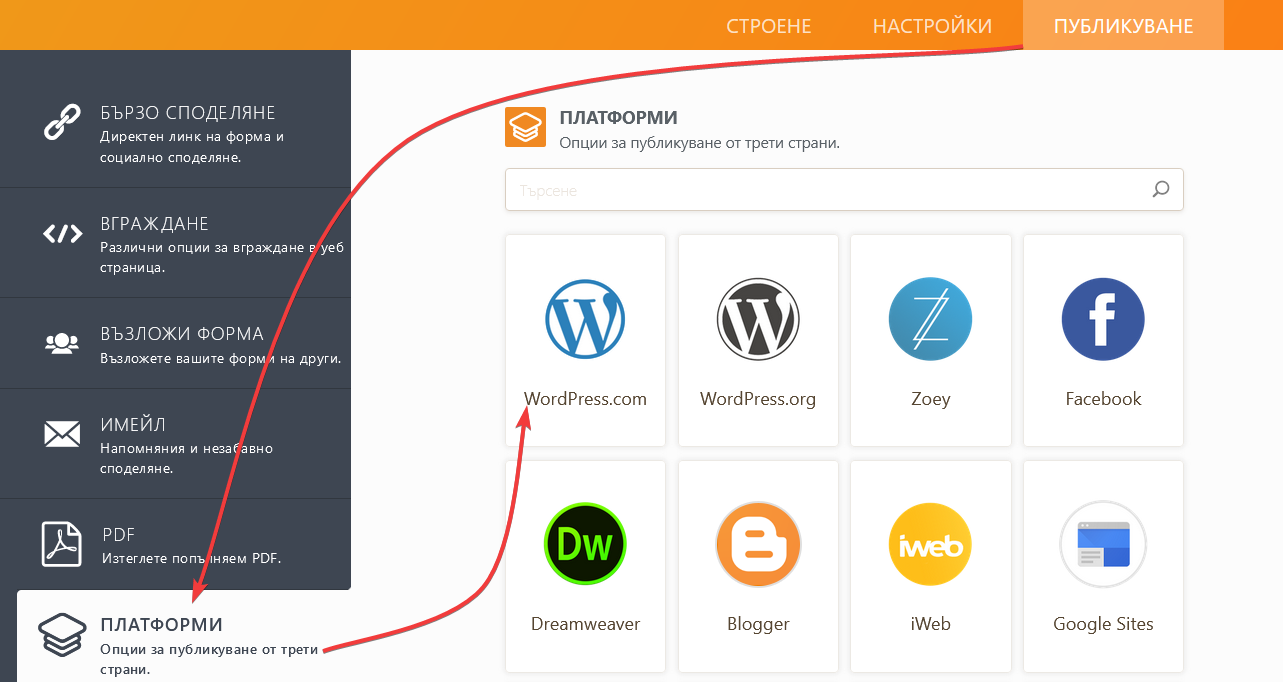The image size is (1283, 682).
Task: Click the WordPress.org label
Action: (758, 399)
